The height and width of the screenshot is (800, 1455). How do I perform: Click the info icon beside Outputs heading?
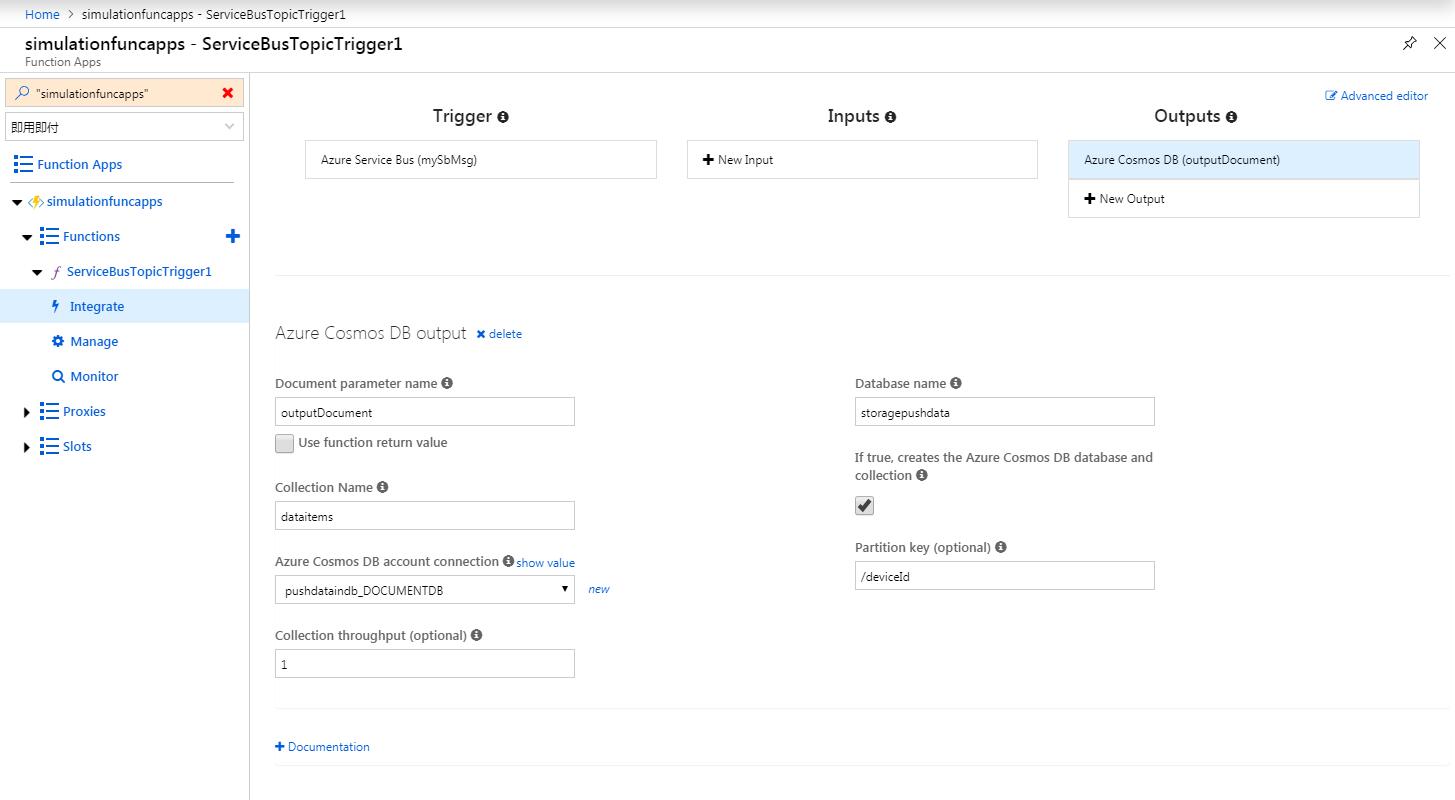1231,117
